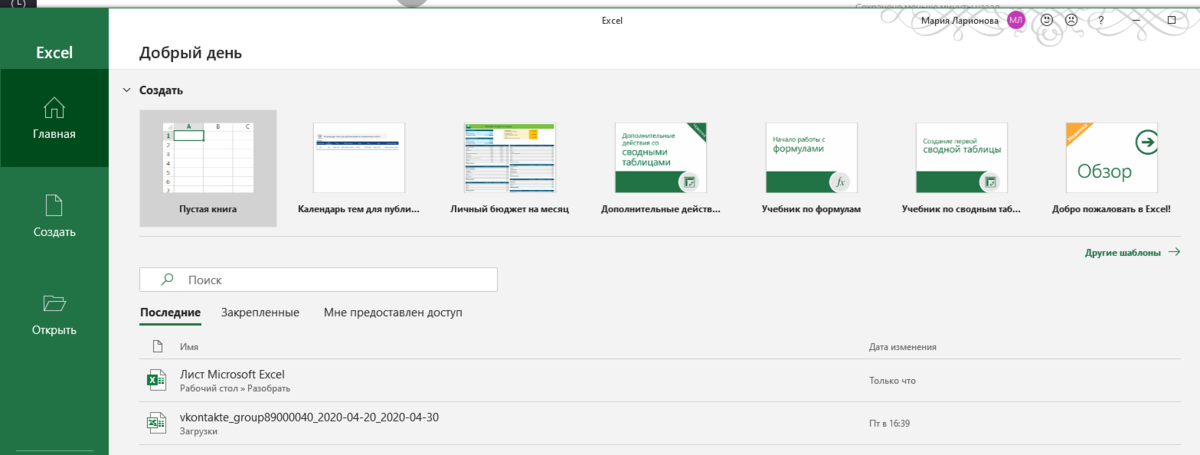Select the Личный бюджет на месяц template

[x=509, y=168]
